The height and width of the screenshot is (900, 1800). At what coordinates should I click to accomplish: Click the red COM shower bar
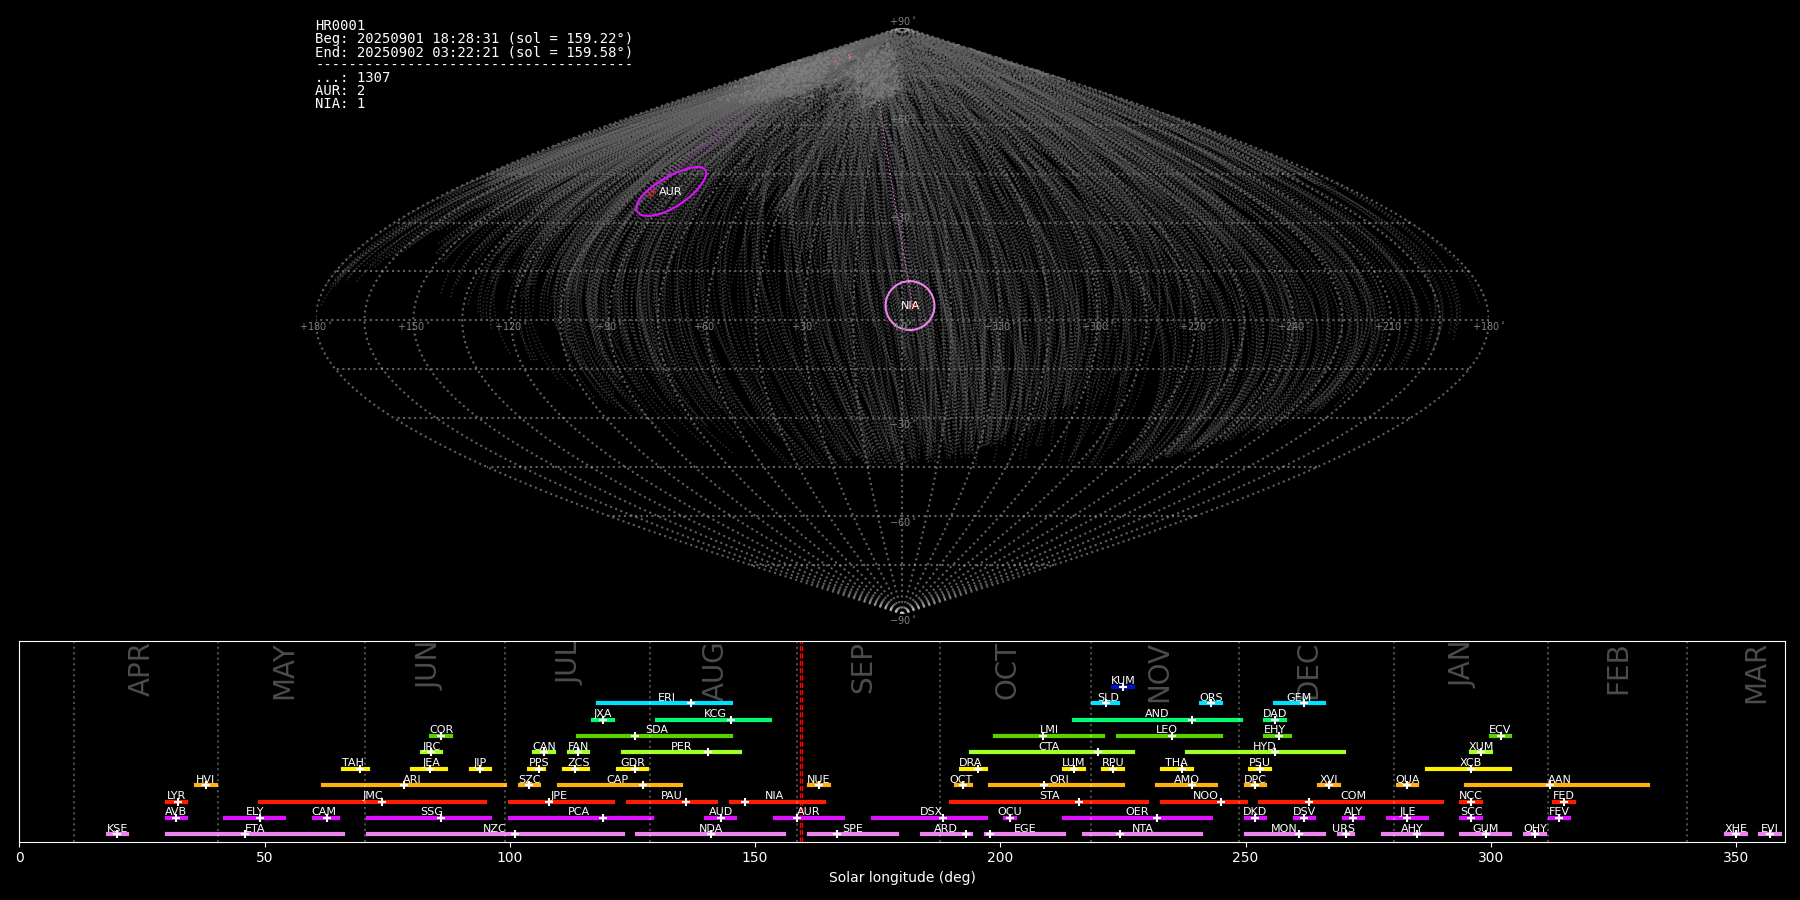coord(1353,802)
